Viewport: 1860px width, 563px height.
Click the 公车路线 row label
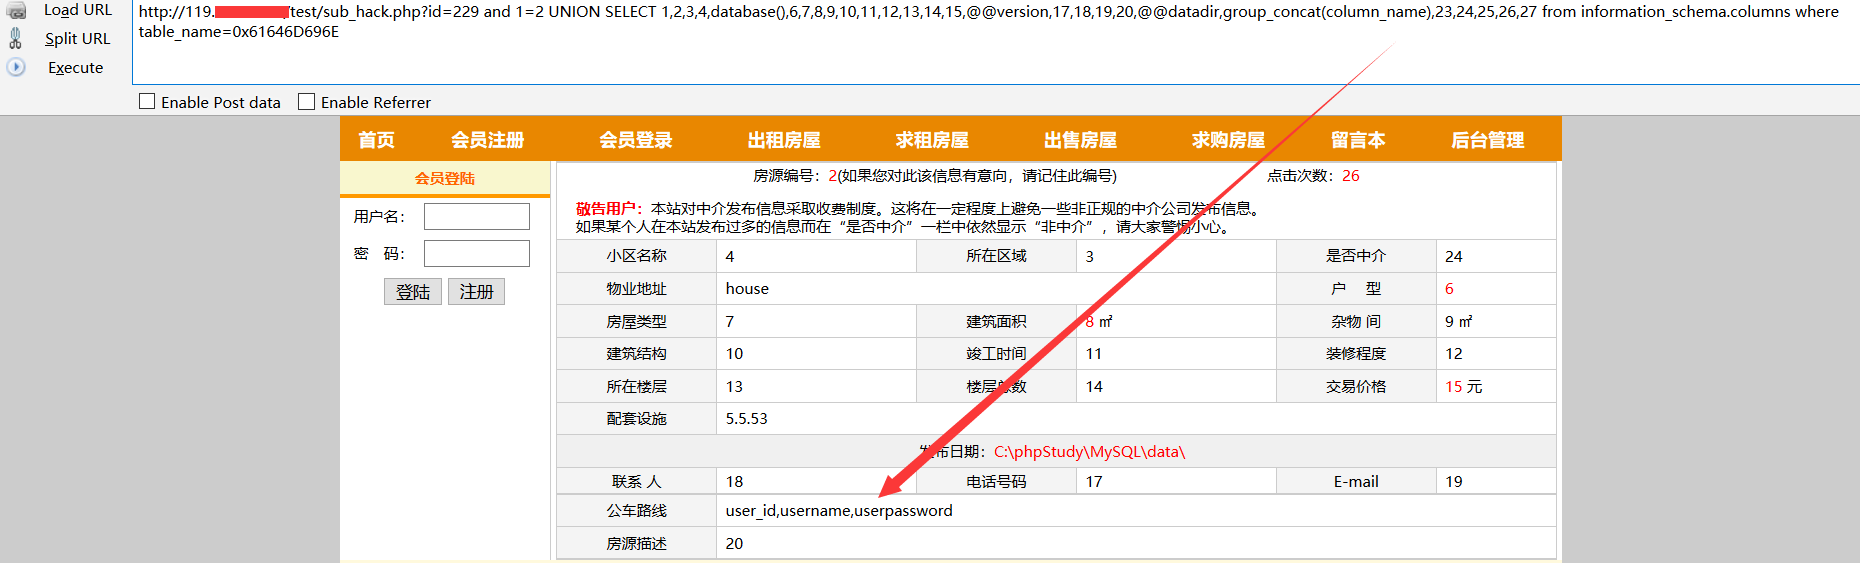tap(636, 510)
